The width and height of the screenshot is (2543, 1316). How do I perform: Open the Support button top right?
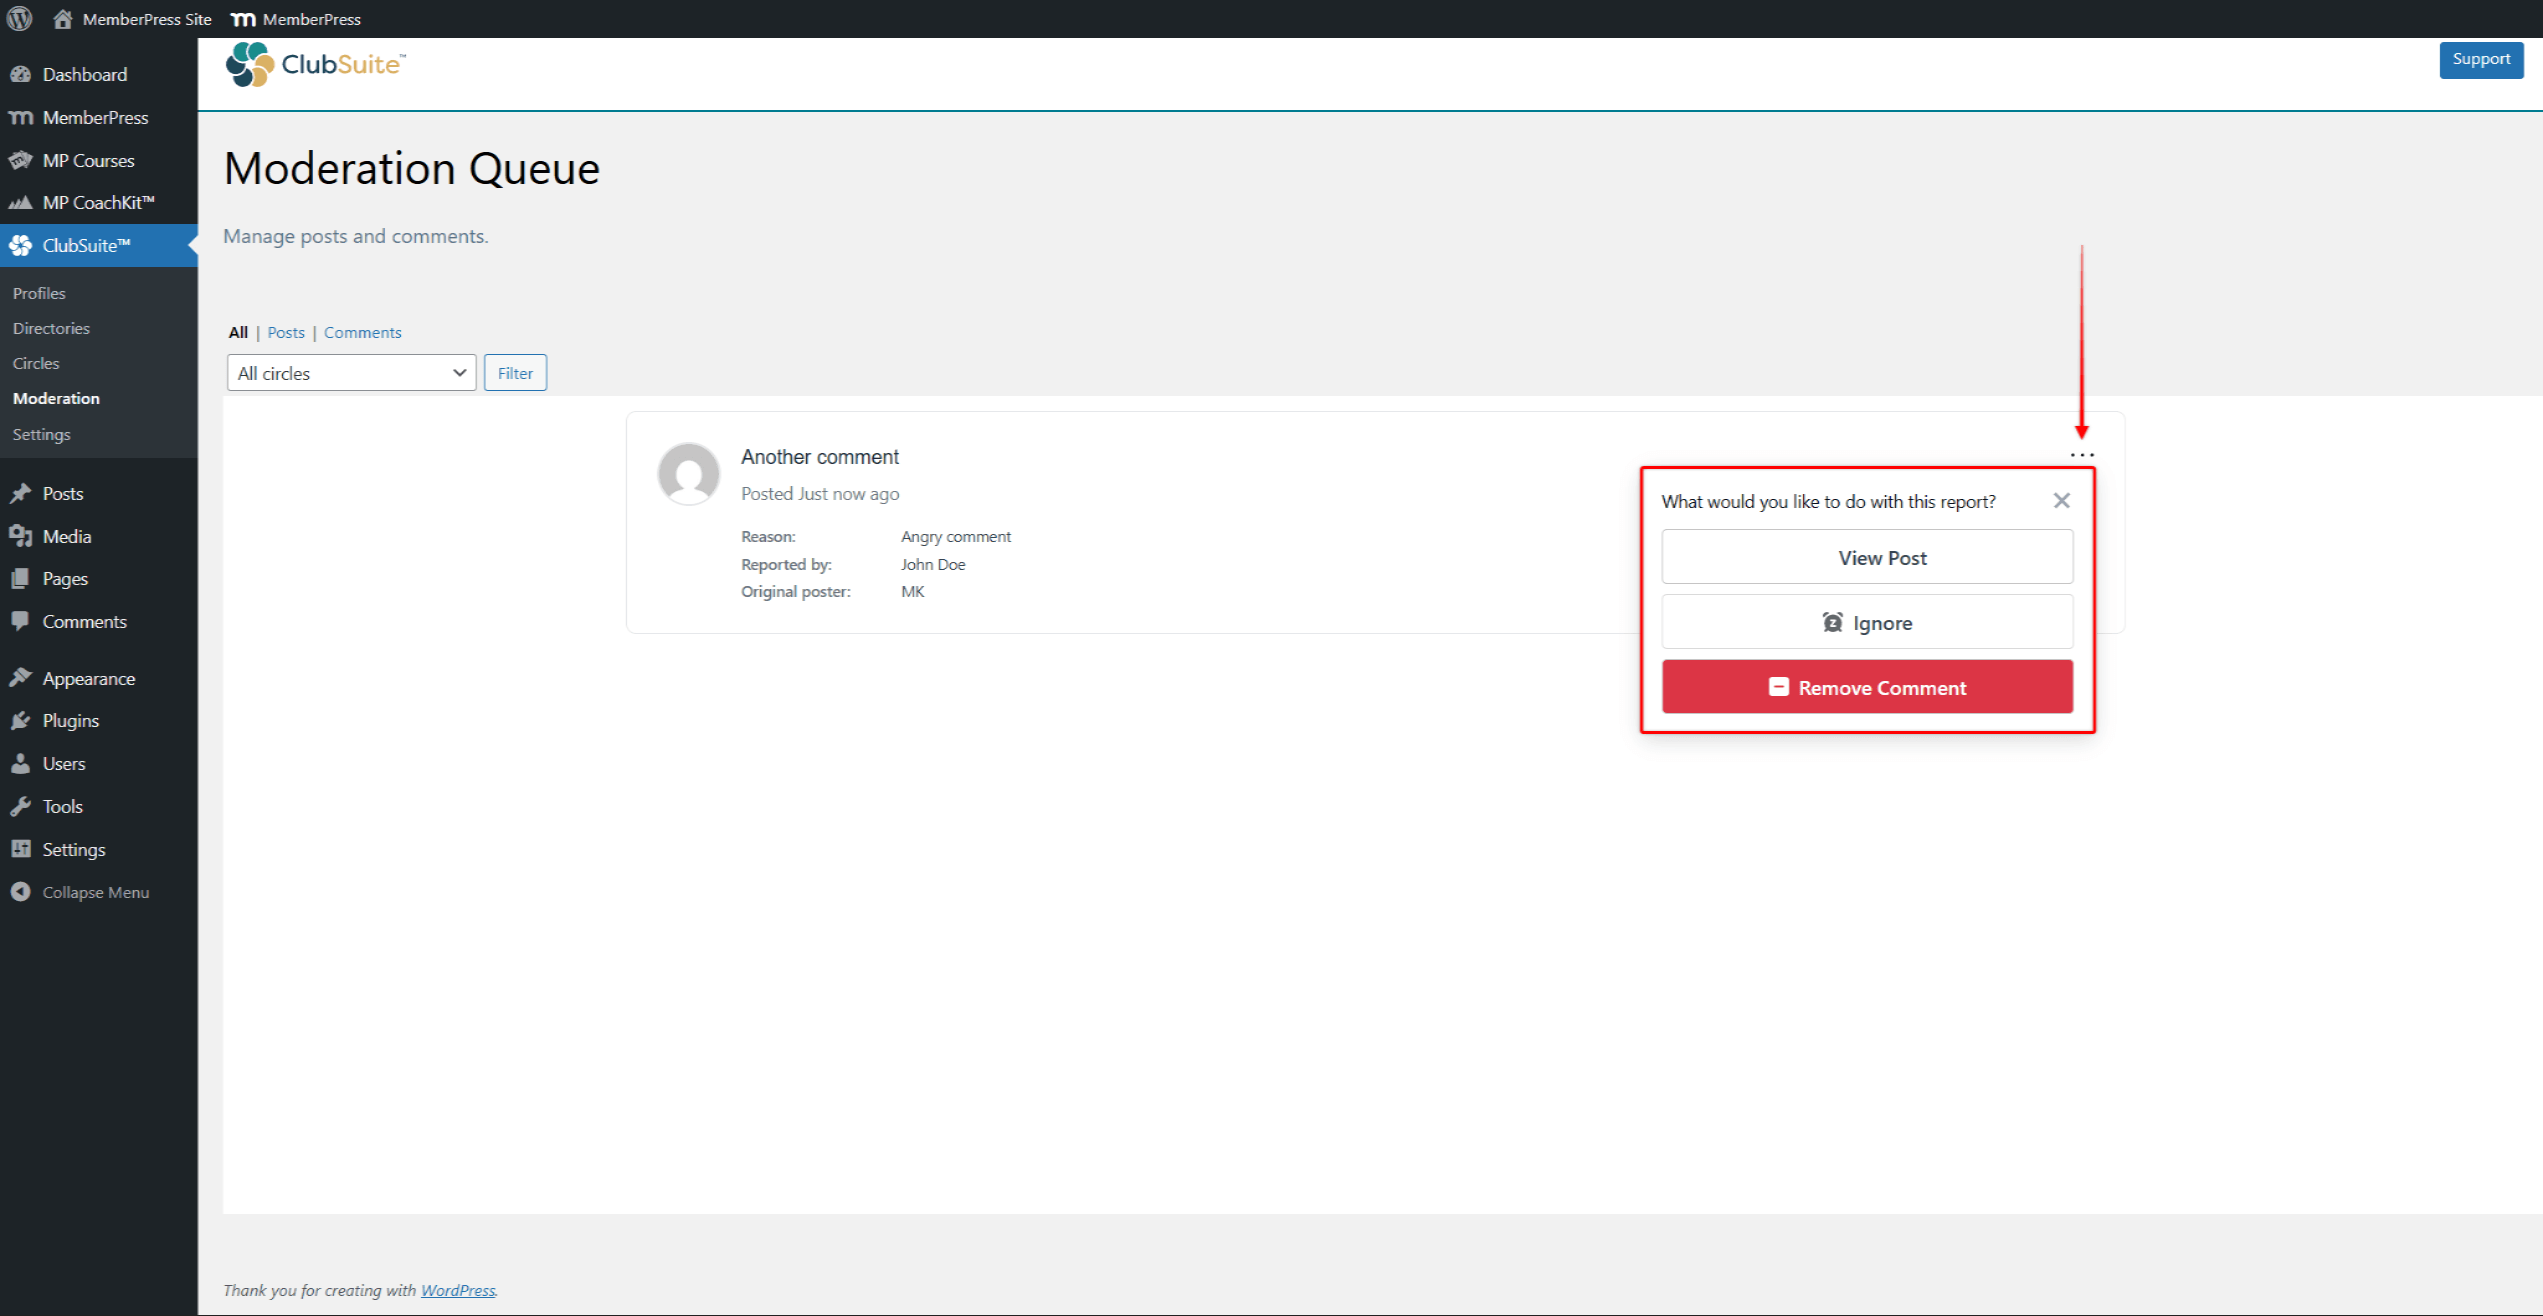[2480, 59]
